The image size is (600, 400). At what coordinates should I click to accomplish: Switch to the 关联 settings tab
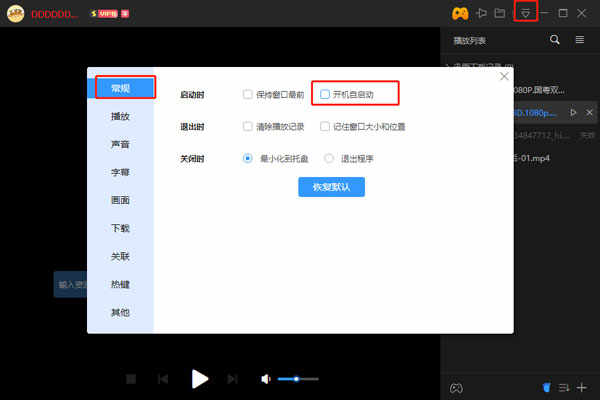[x=121, y=256]
